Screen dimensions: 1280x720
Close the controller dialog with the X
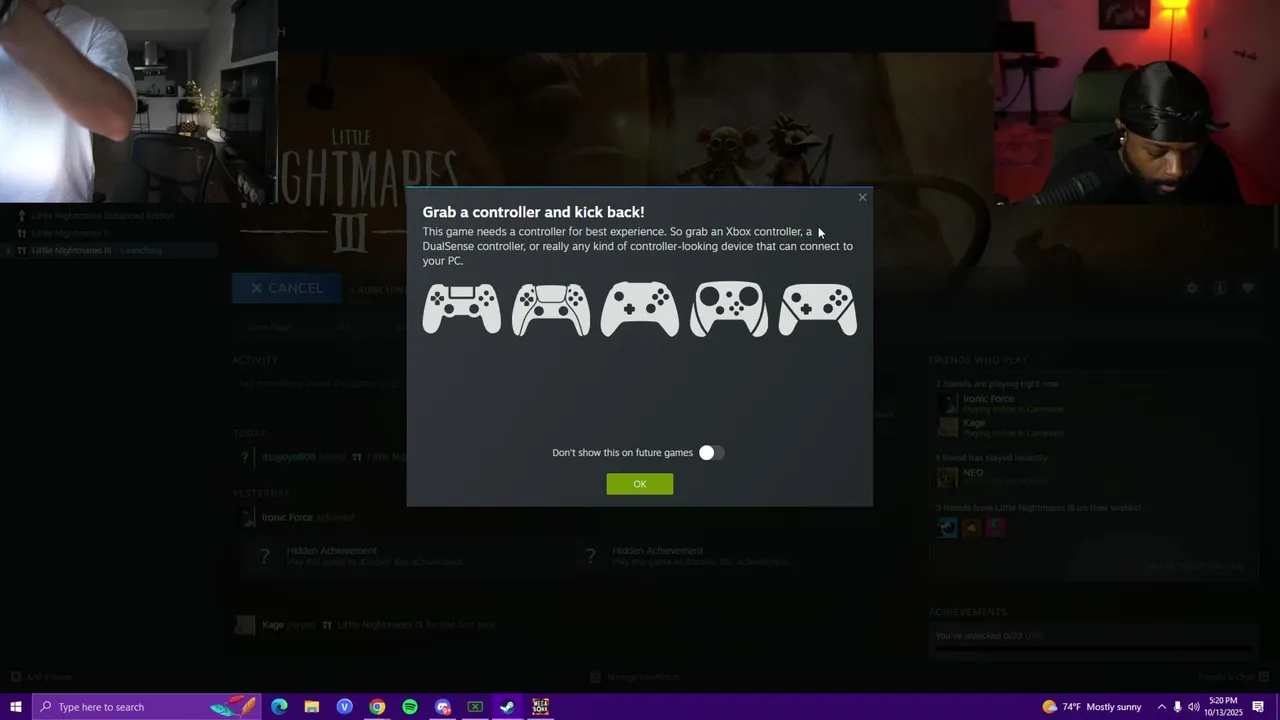pyautogui.click(x=862, y=197)
